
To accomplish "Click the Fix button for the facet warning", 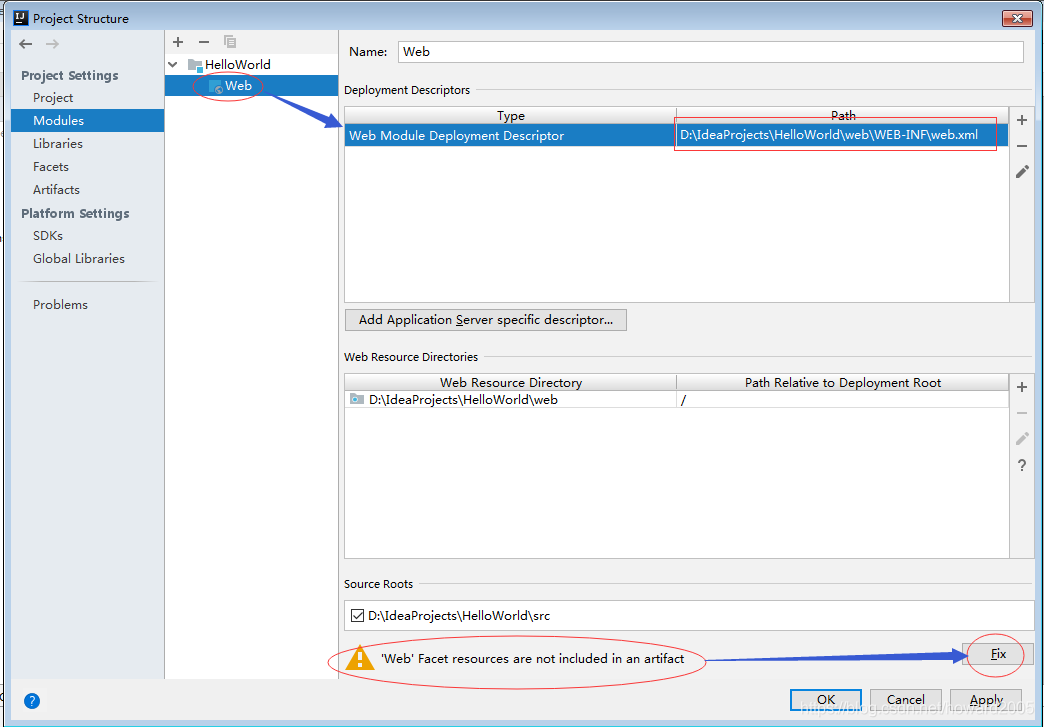I will (x=998, y=654).
